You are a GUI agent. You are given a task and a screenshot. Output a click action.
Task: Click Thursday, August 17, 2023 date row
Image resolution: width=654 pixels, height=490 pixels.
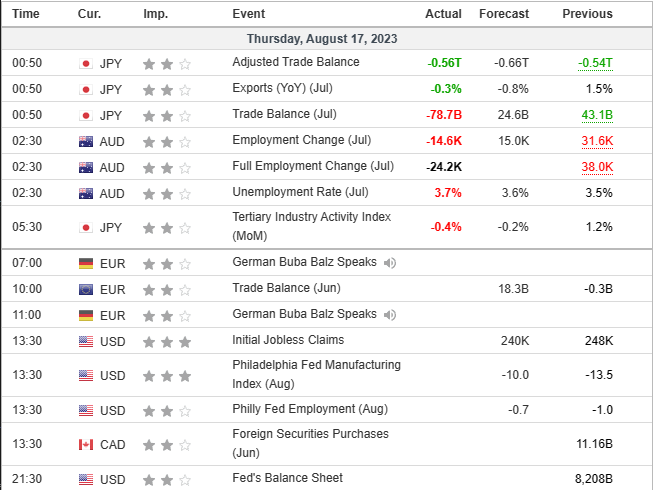(x=326, y=38)
